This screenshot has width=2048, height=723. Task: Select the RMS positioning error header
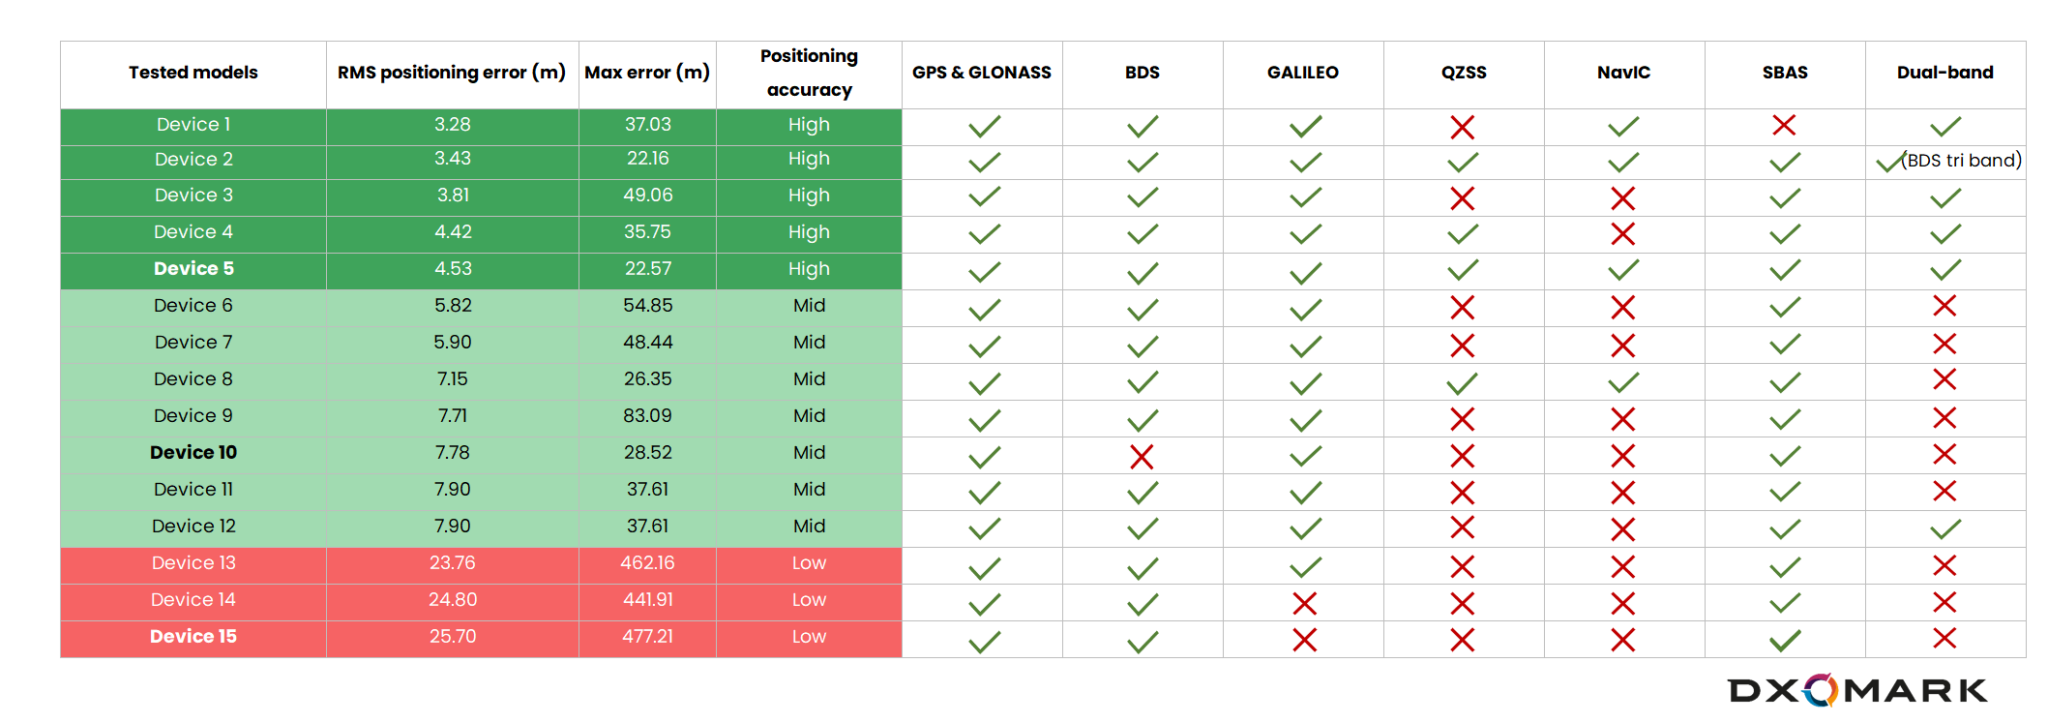451,72
